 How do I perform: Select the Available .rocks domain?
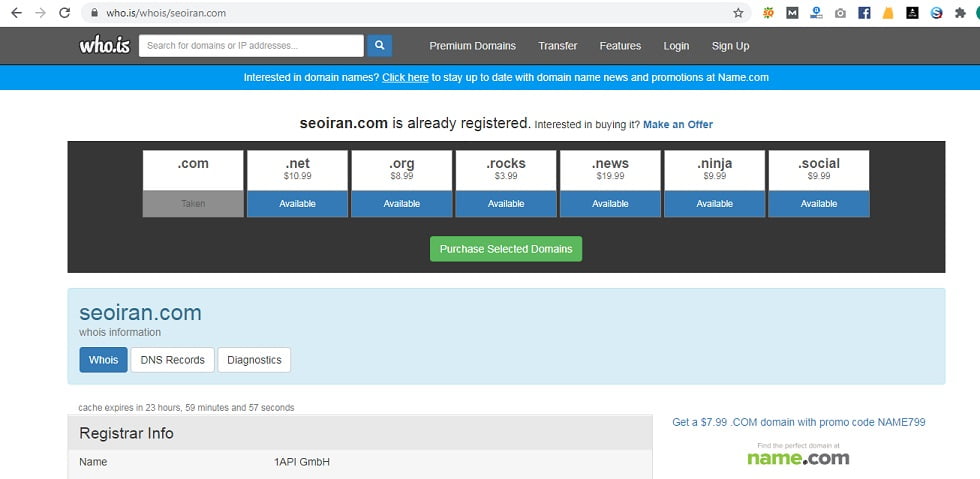pyautogui.click(x=506, y=204)
